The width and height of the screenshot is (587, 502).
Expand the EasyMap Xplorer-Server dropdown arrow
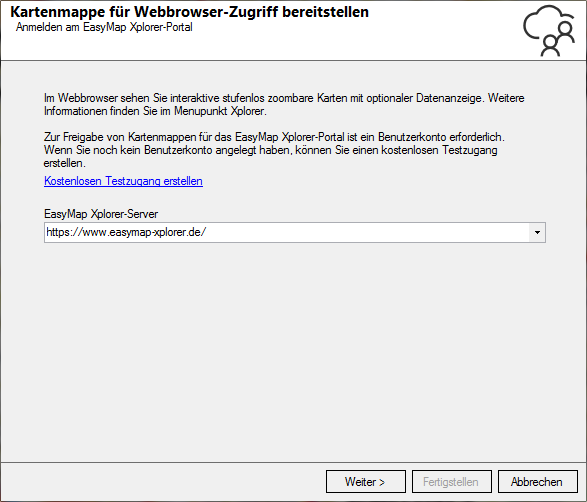click(537, 232)
